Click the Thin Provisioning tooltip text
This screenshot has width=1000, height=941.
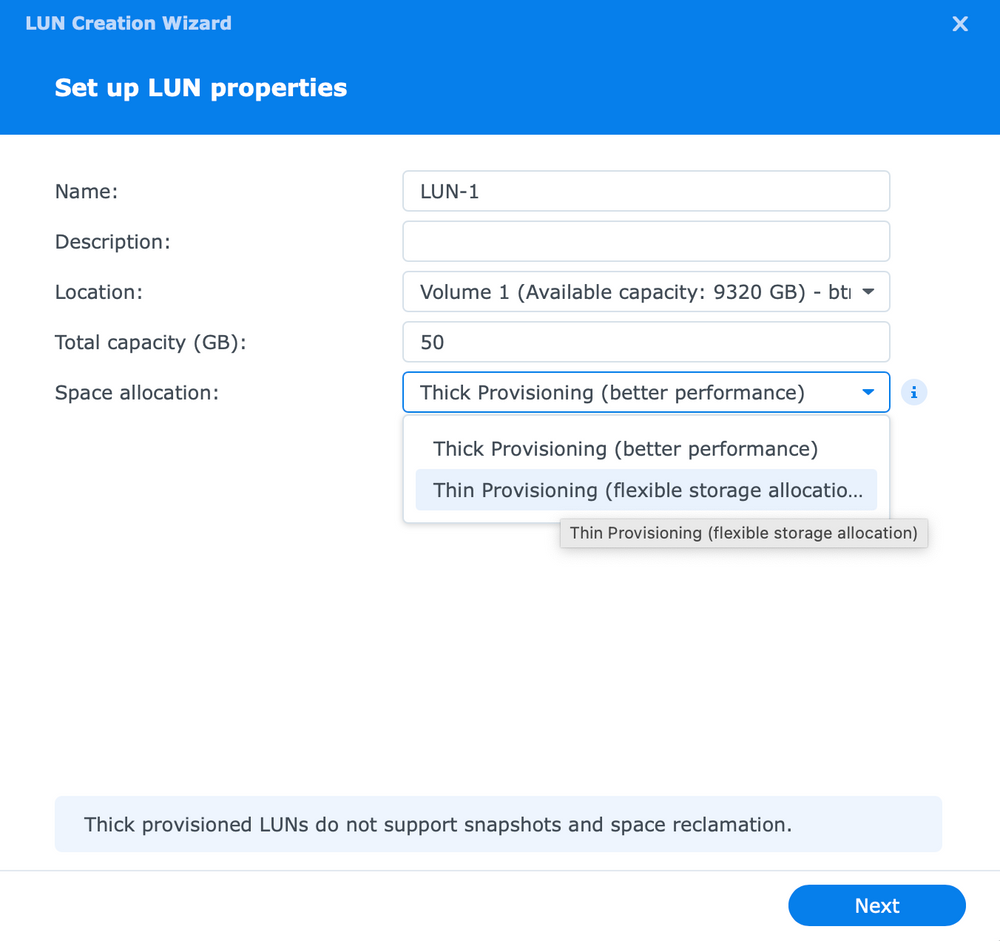pos(744,533)
